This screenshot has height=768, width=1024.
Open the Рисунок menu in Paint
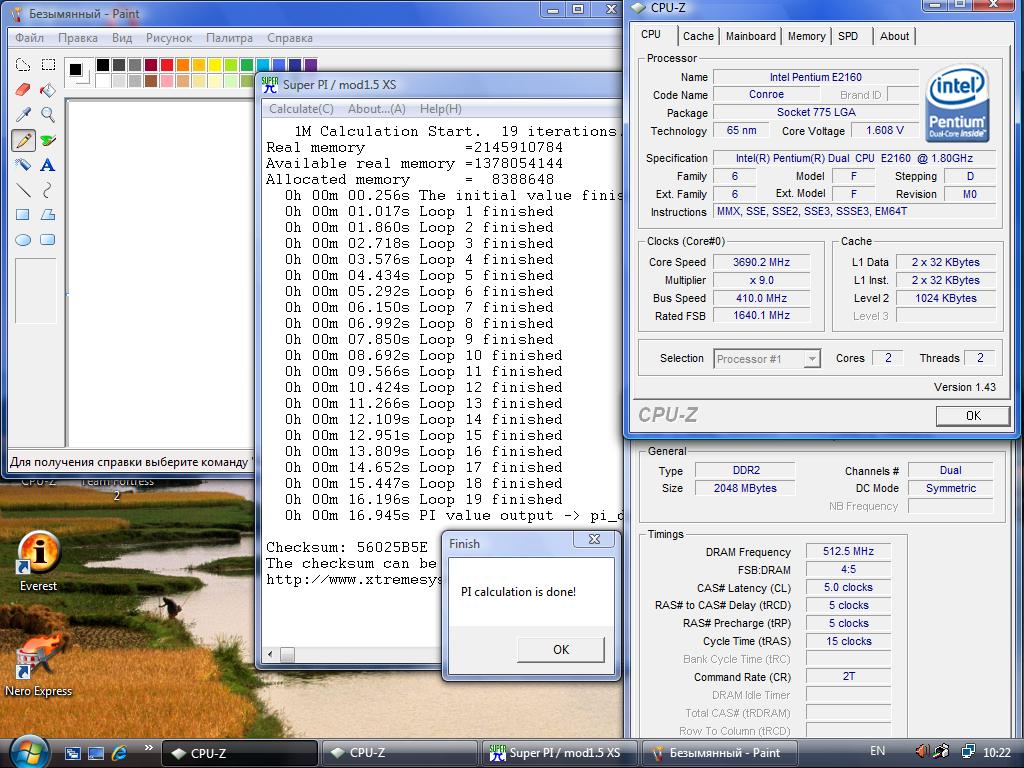point(168,38)
